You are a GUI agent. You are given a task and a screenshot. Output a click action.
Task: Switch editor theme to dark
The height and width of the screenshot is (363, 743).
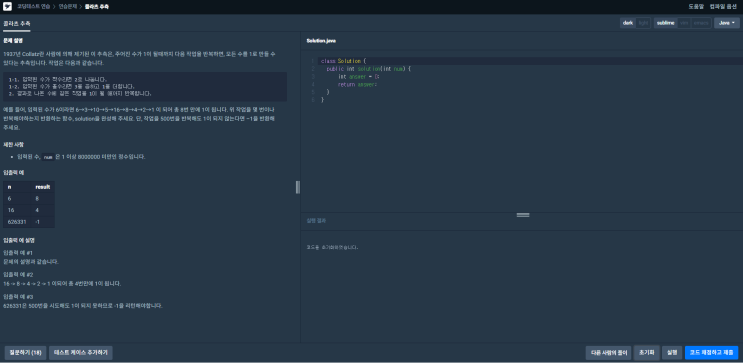[x=628, y=23]
